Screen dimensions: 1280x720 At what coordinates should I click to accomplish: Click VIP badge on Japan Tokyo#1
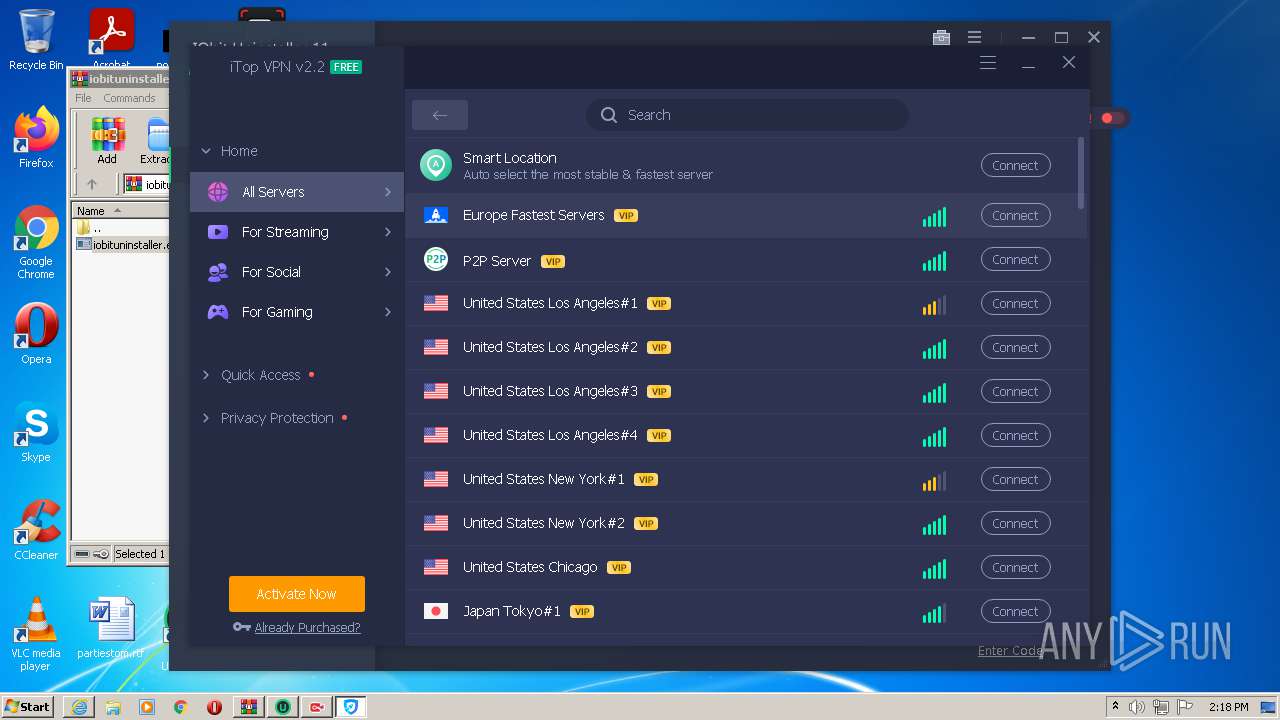[x=582, y=612]
